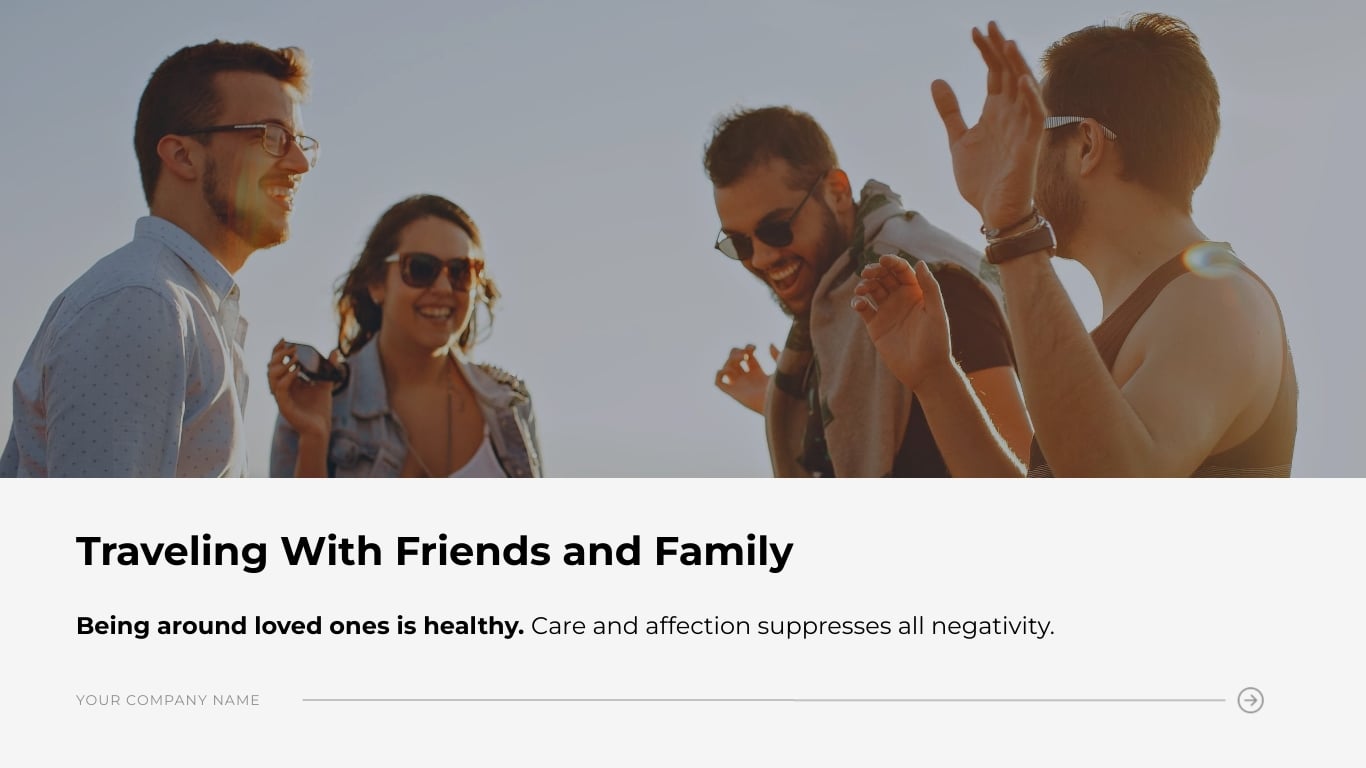Viewport: 1366px width, 768px height.
Task: Click the word 'Family' in the title
Action: tap(723, 551)
